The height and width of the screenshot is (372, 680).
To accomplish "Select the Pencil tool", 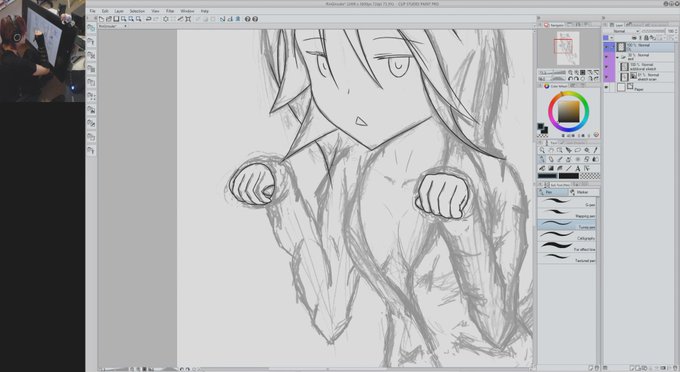I will [x=551, y=159].
